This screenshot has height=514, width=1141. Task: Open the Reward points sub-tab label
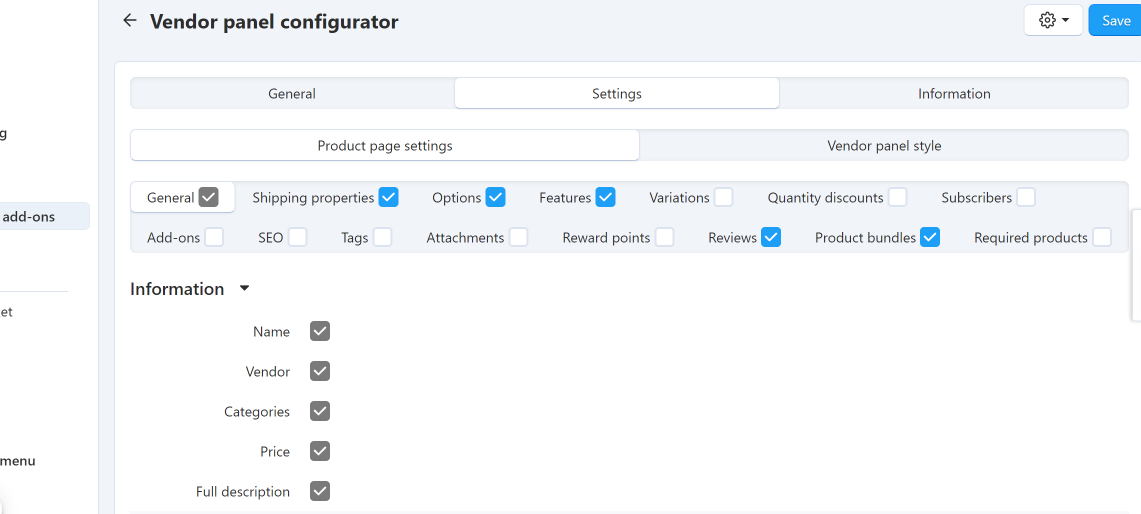606,237
